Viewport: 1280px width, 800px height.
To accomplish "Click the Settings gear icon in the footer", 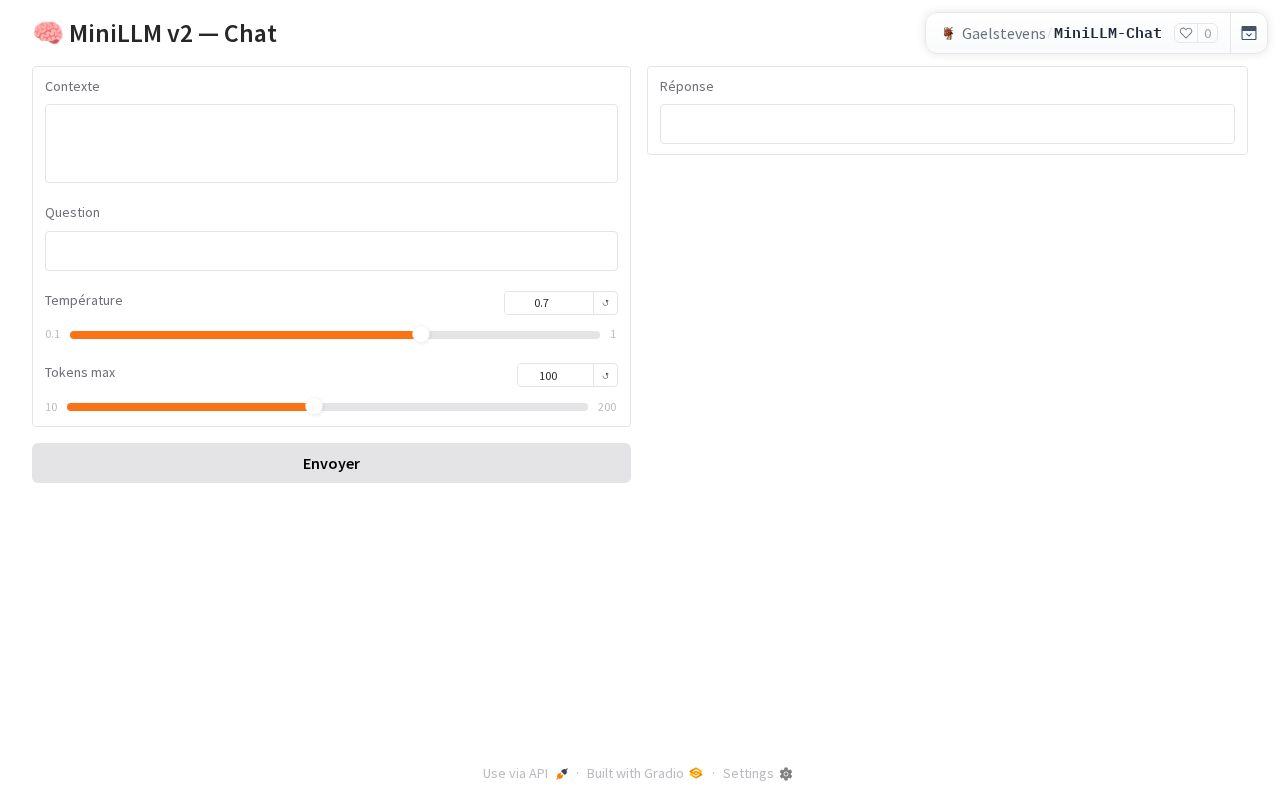I will pos(786,774).
